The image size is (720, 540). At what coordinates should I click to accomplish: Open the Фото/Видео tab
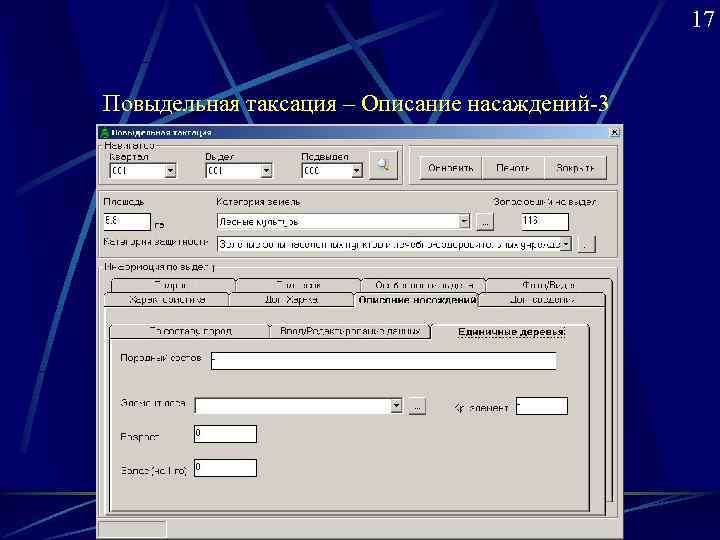click(549, 285)
